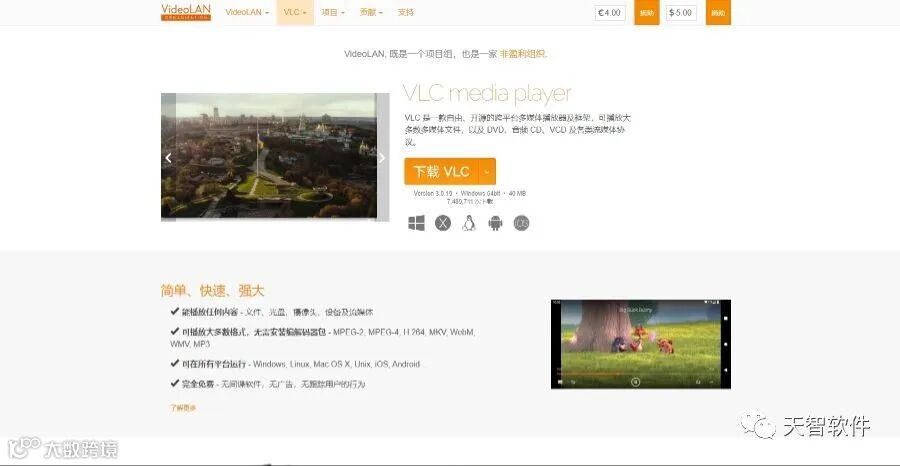The image size is (900, 466).
Task: Follow the 非盈利组织 link
Action: click(x=522, y=54)
